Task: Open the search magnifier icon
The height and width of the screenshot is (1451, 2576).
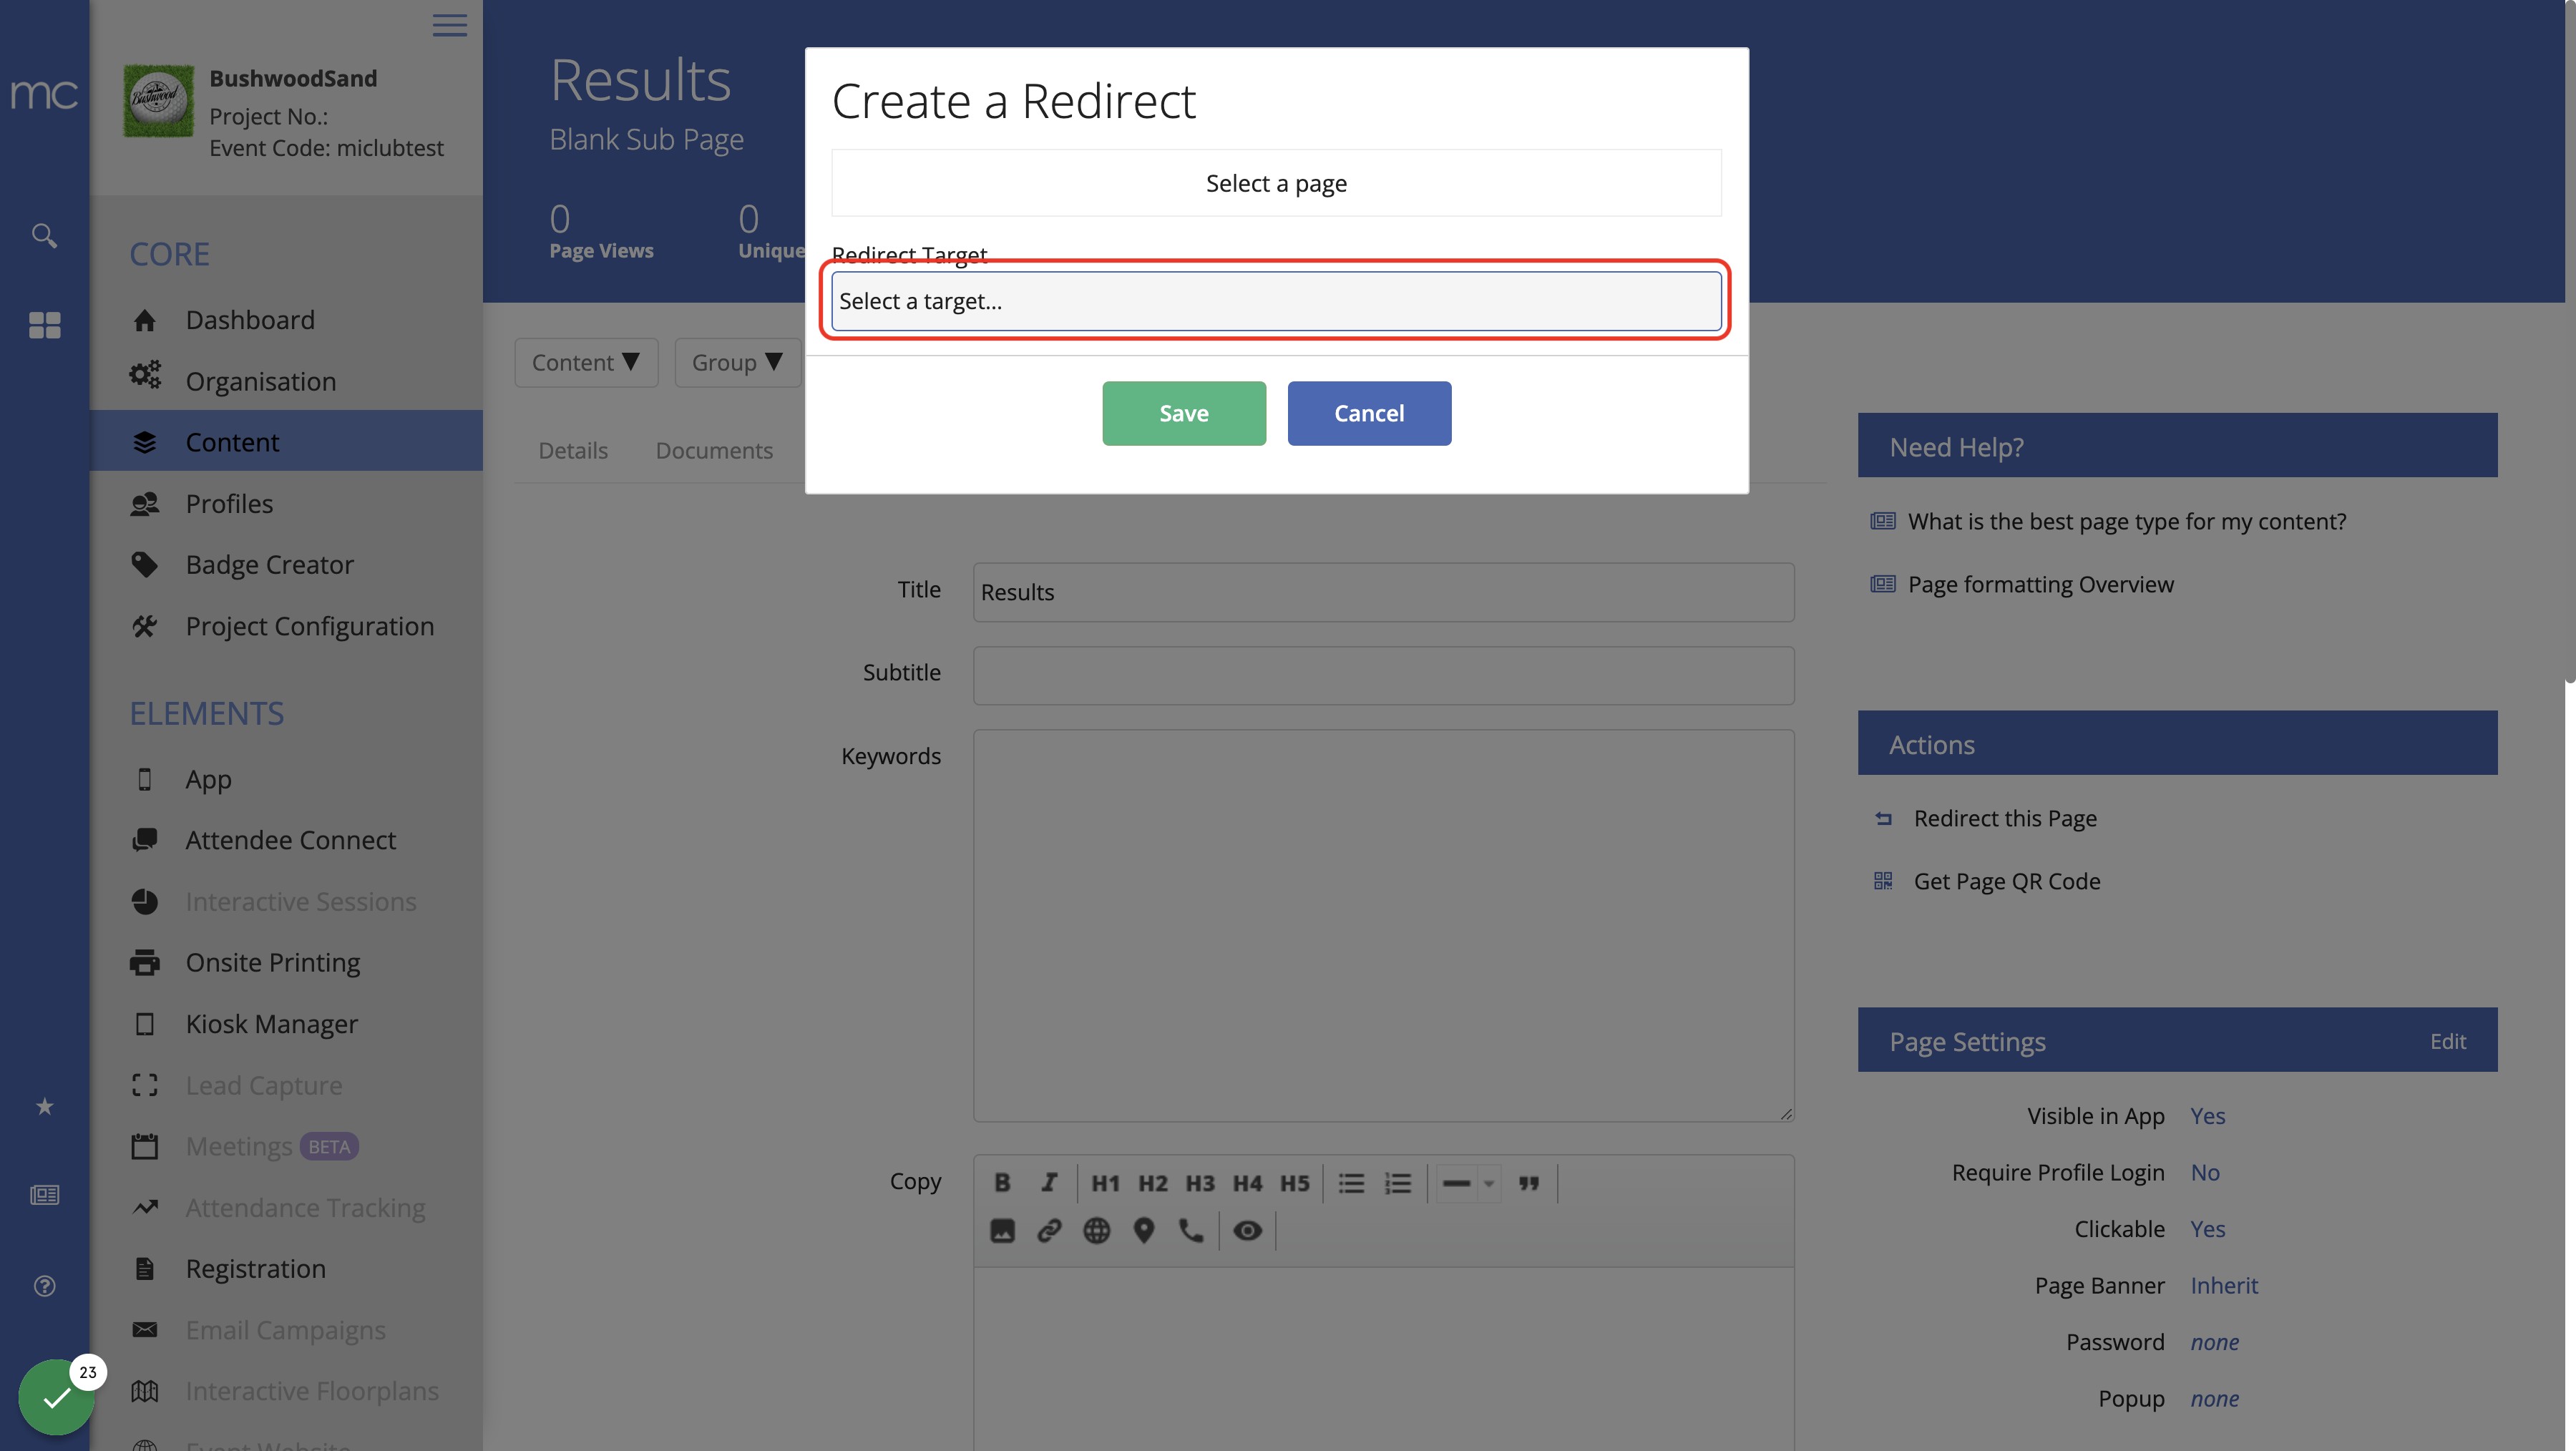Action: tap(44, 235)
